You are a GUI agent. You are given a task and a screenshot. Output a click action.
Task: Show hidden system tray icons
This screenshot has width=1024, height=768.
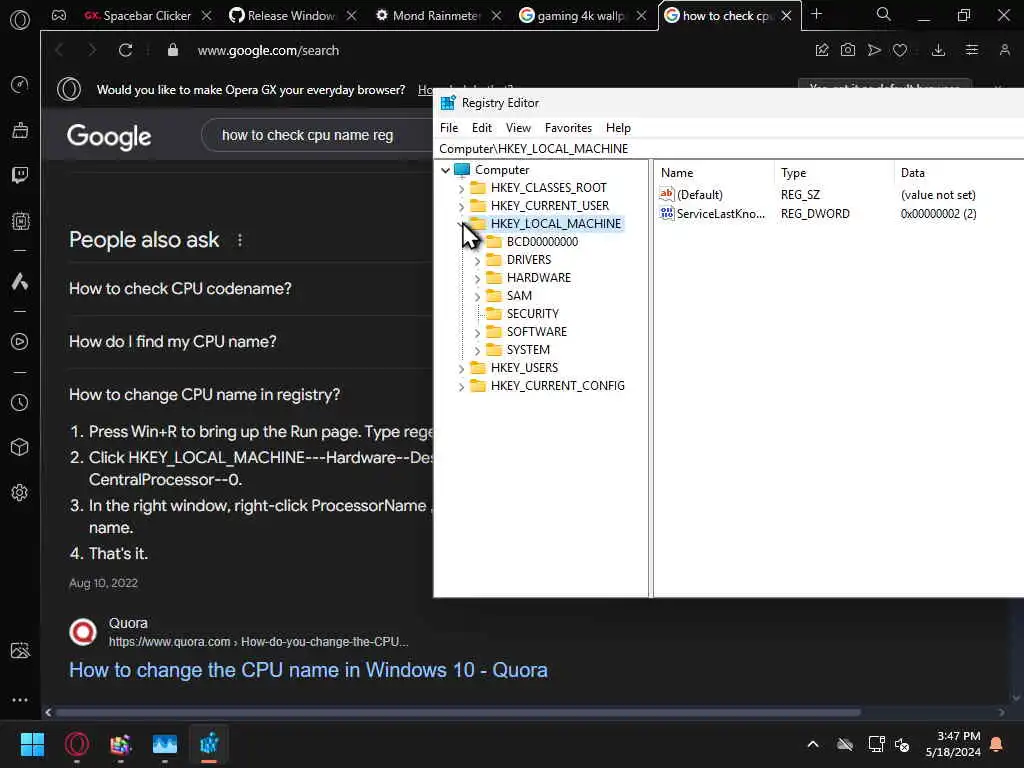click(x=813, y=744)
